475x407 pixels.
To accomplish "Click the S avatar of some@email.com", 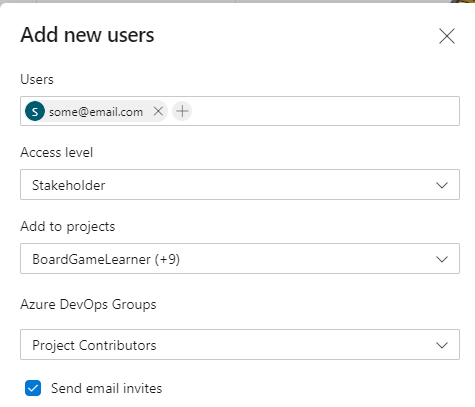I will [35, 111].
